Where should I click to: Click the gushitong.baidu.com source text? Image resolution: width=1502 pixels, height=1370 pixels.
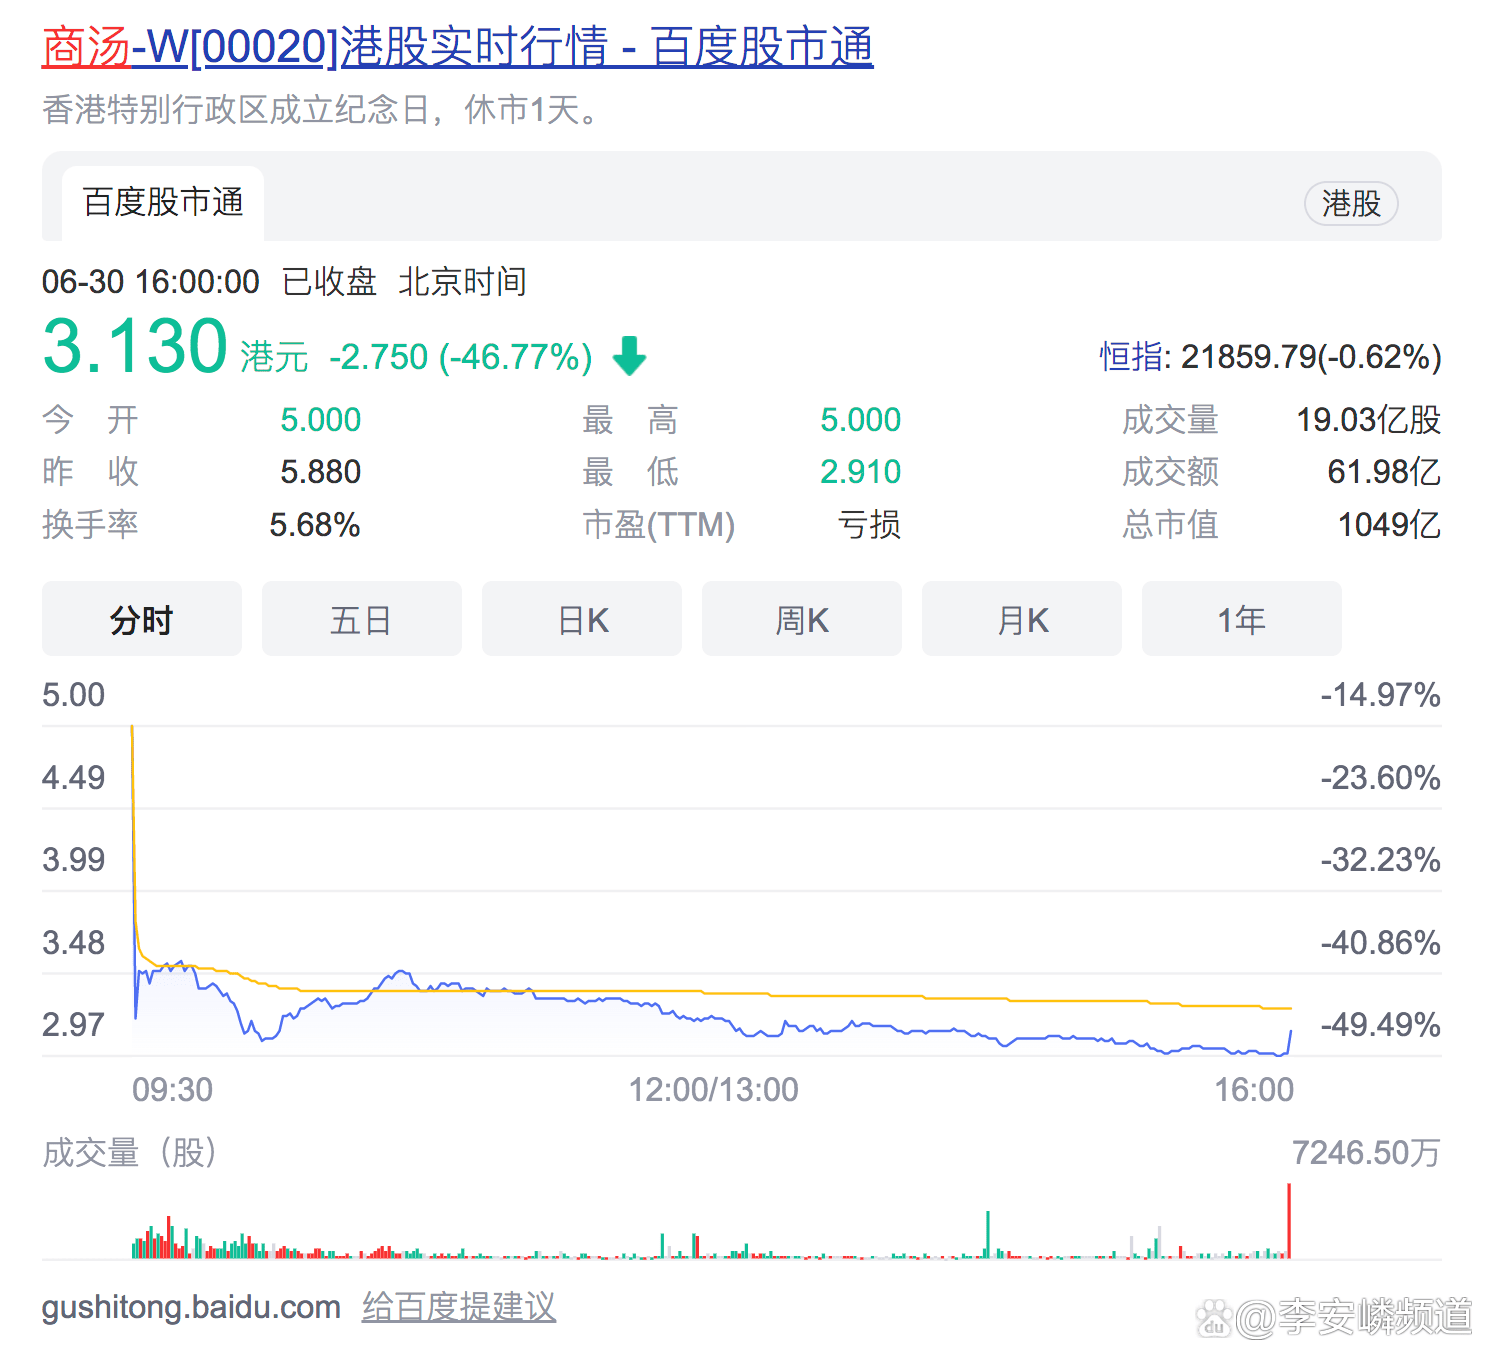(191, 1307)
